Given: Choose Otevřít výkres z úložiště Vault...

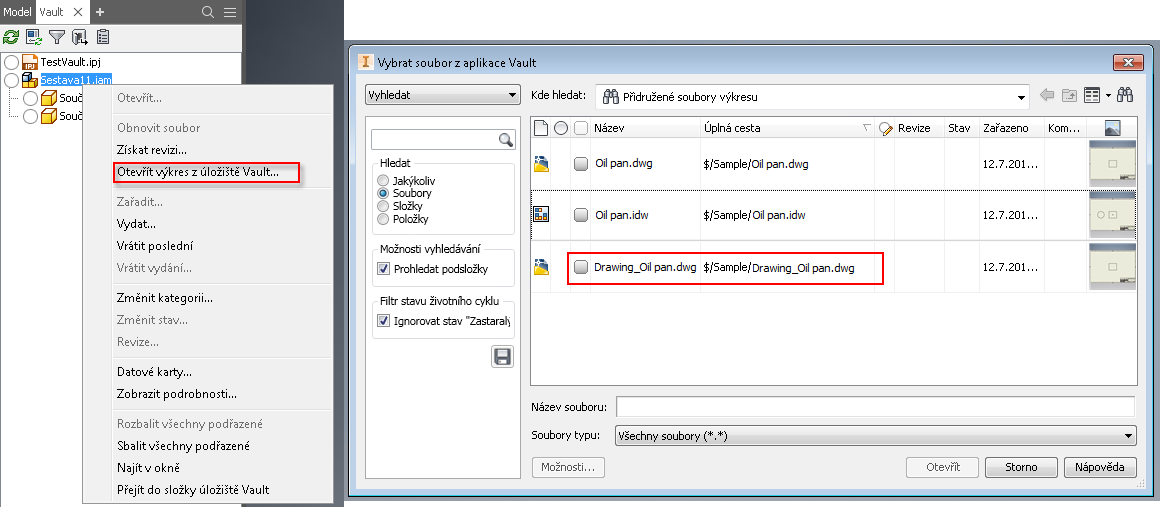Looking at the screenshot, I should point(198,172).
